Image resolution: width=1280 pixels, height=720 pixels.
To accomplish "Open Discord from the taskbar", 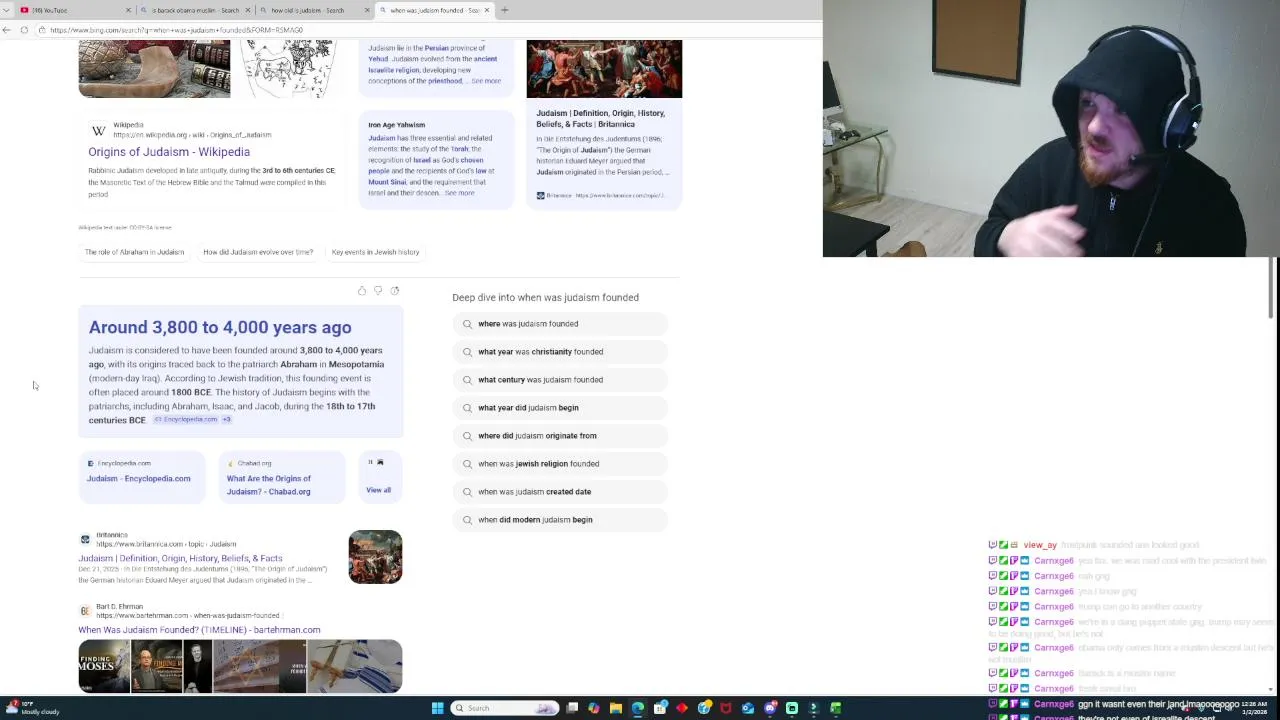I will pos(770,708).
